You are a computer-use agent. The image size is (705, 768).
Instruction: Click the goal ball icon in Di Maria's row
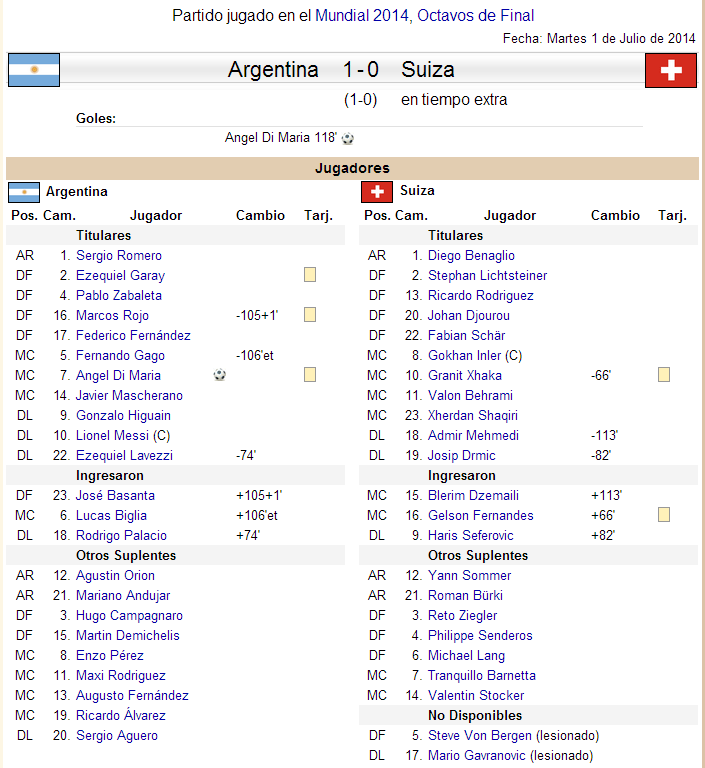tap(220, 375)
